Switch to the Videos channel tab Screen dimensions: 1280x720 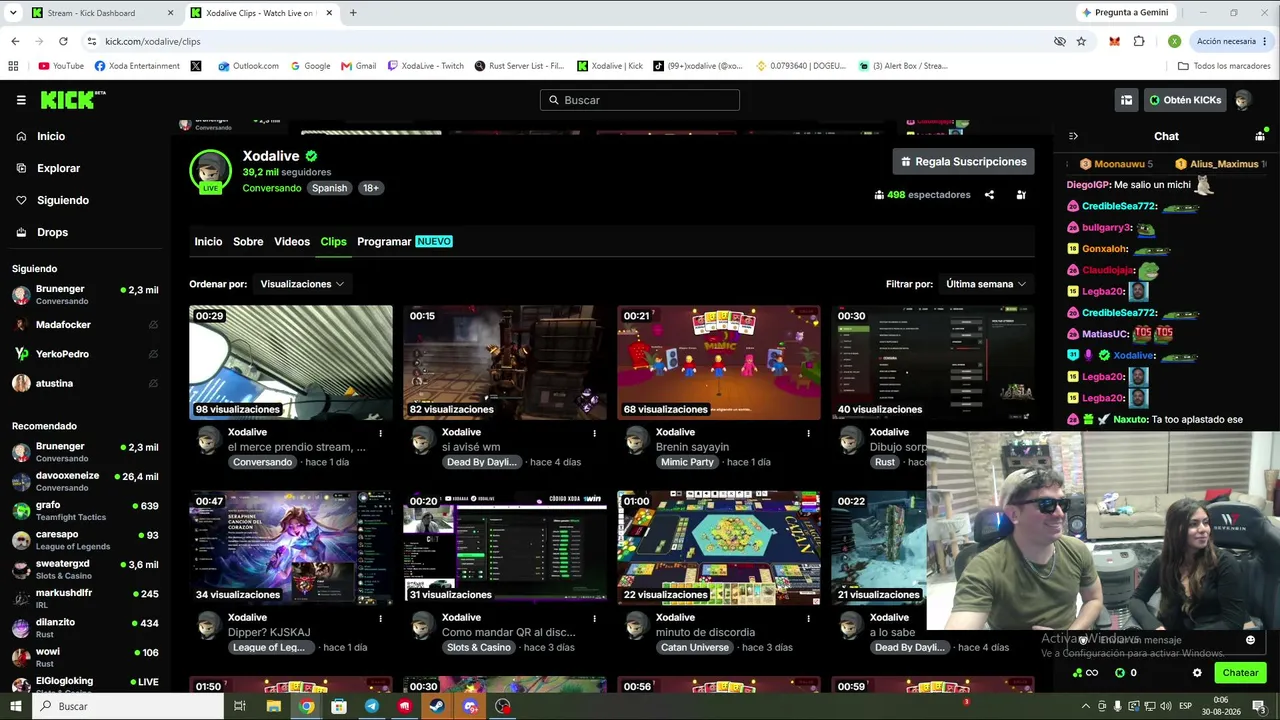(292, 242)
